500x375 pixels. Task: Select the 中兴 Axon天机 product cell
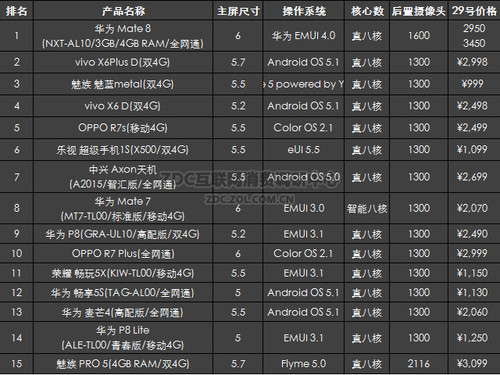click(123, 177)
